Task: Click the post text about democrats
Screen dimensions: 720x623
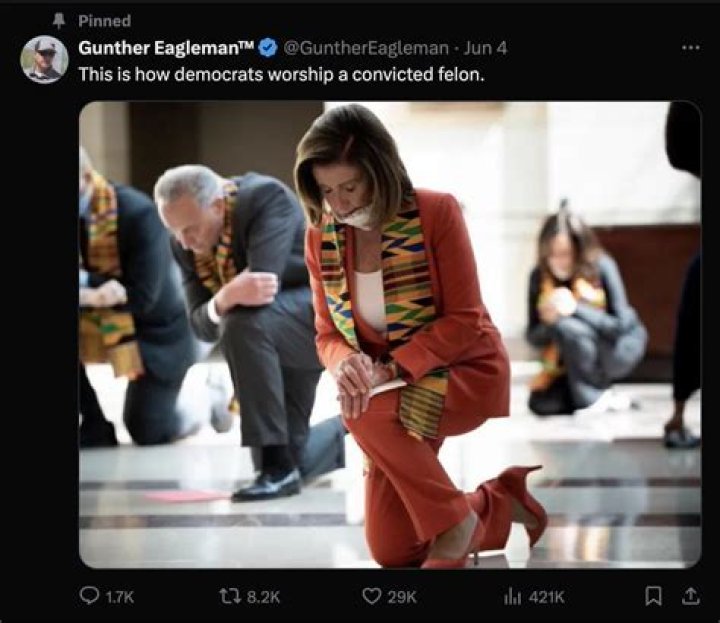Action: coord(281,74)
